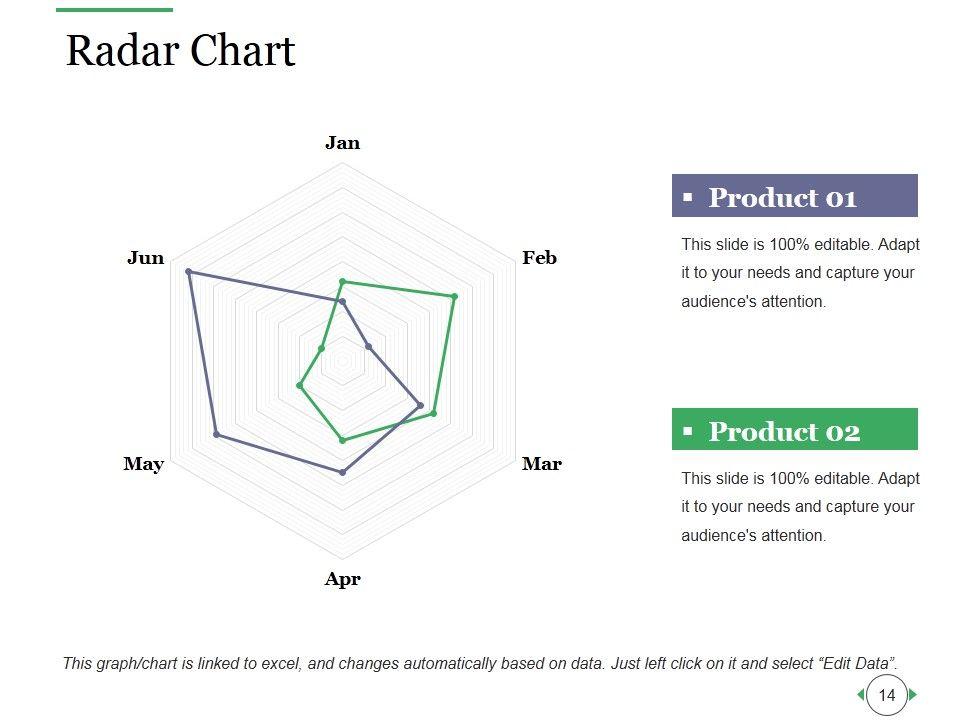The height and width of the screenshot is (720, 960).
Task: Select Product 01 data point at Jun
Action: (189, 272)
